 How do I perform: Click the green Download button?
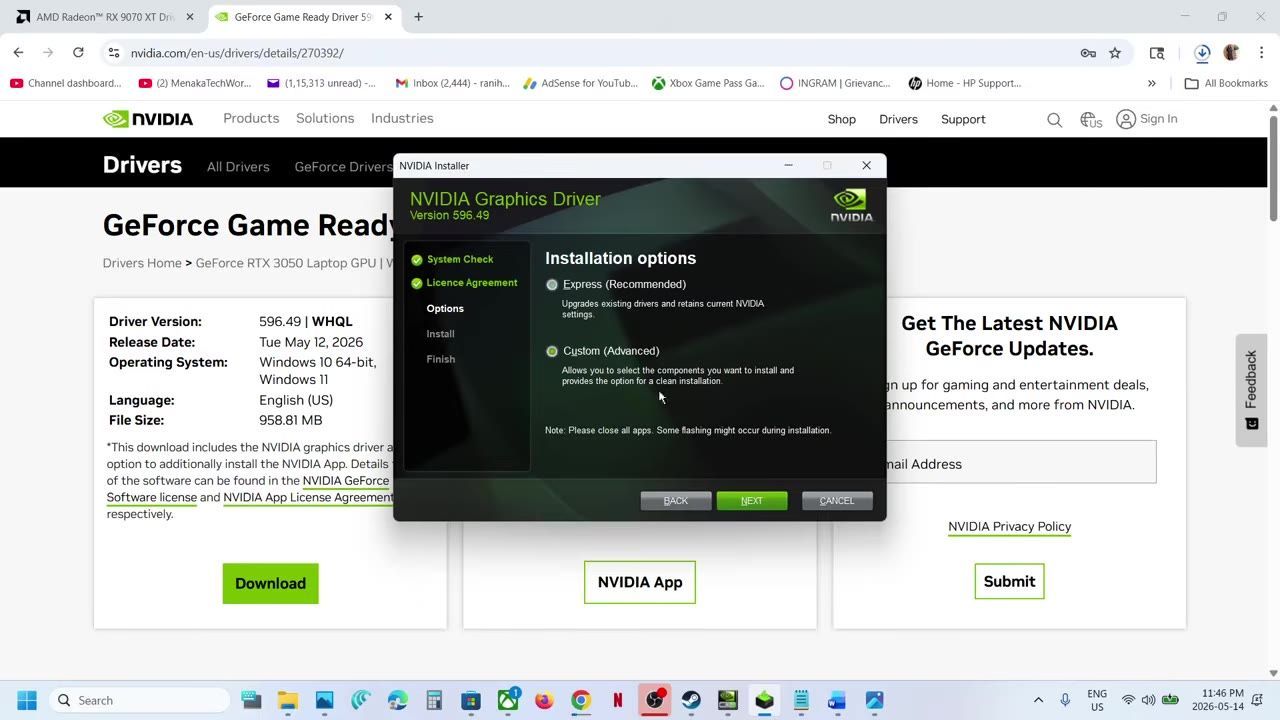270,583
